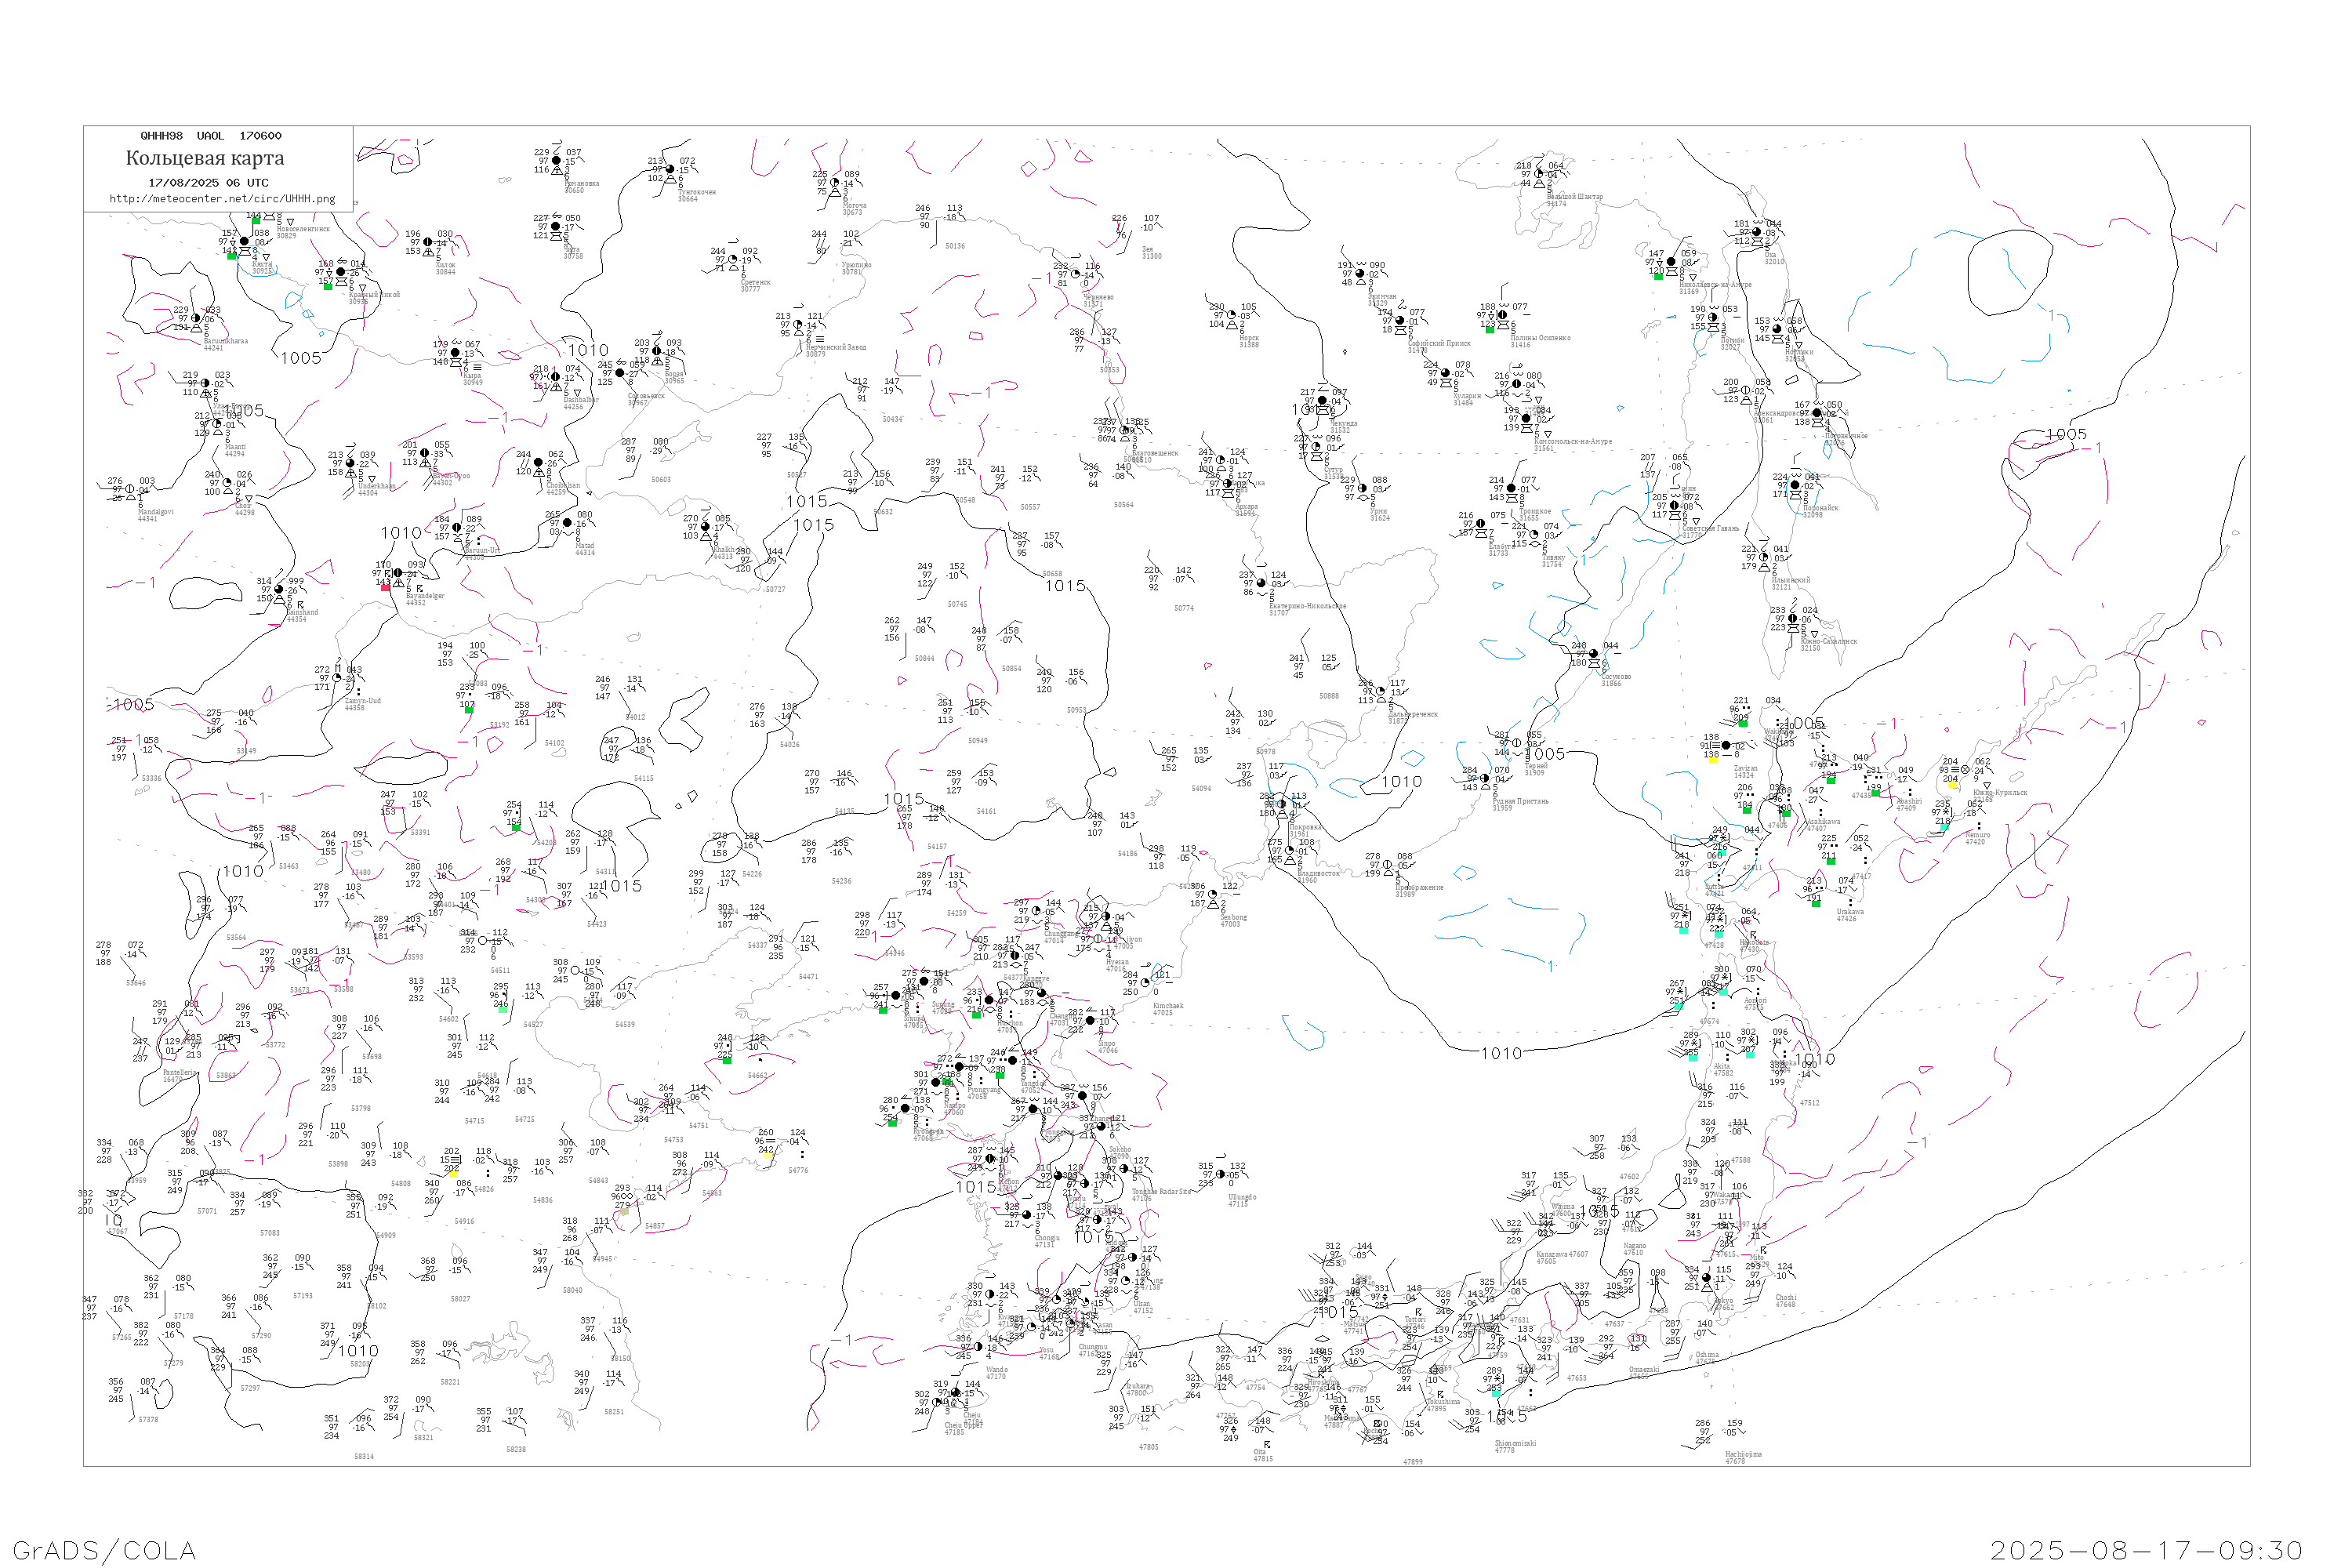Click the Кольцевая карта title
The image size is (2352, 1568).
pos(205,158)
